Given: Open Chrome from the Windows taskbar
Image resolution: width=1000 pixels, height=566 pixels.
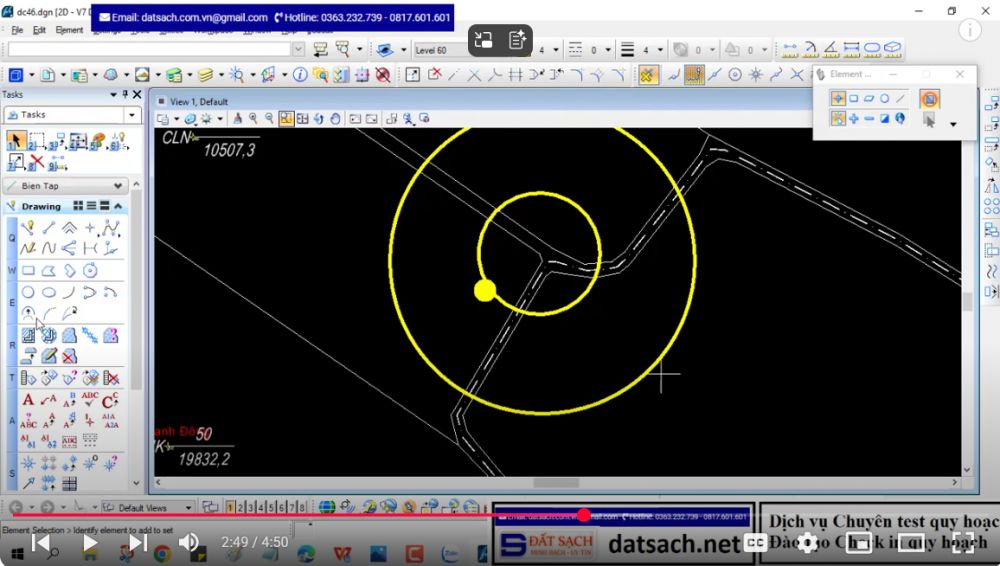Looking at the screenshot, I should click(162, 553).
